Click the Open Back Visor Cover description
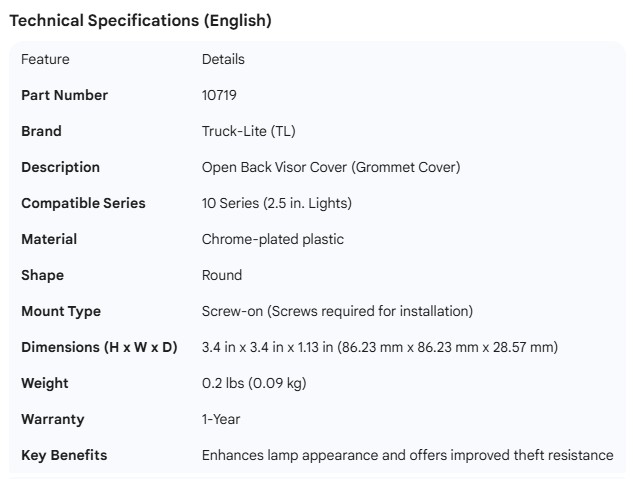Screen dimensions: 633x479 coord(331,167)
